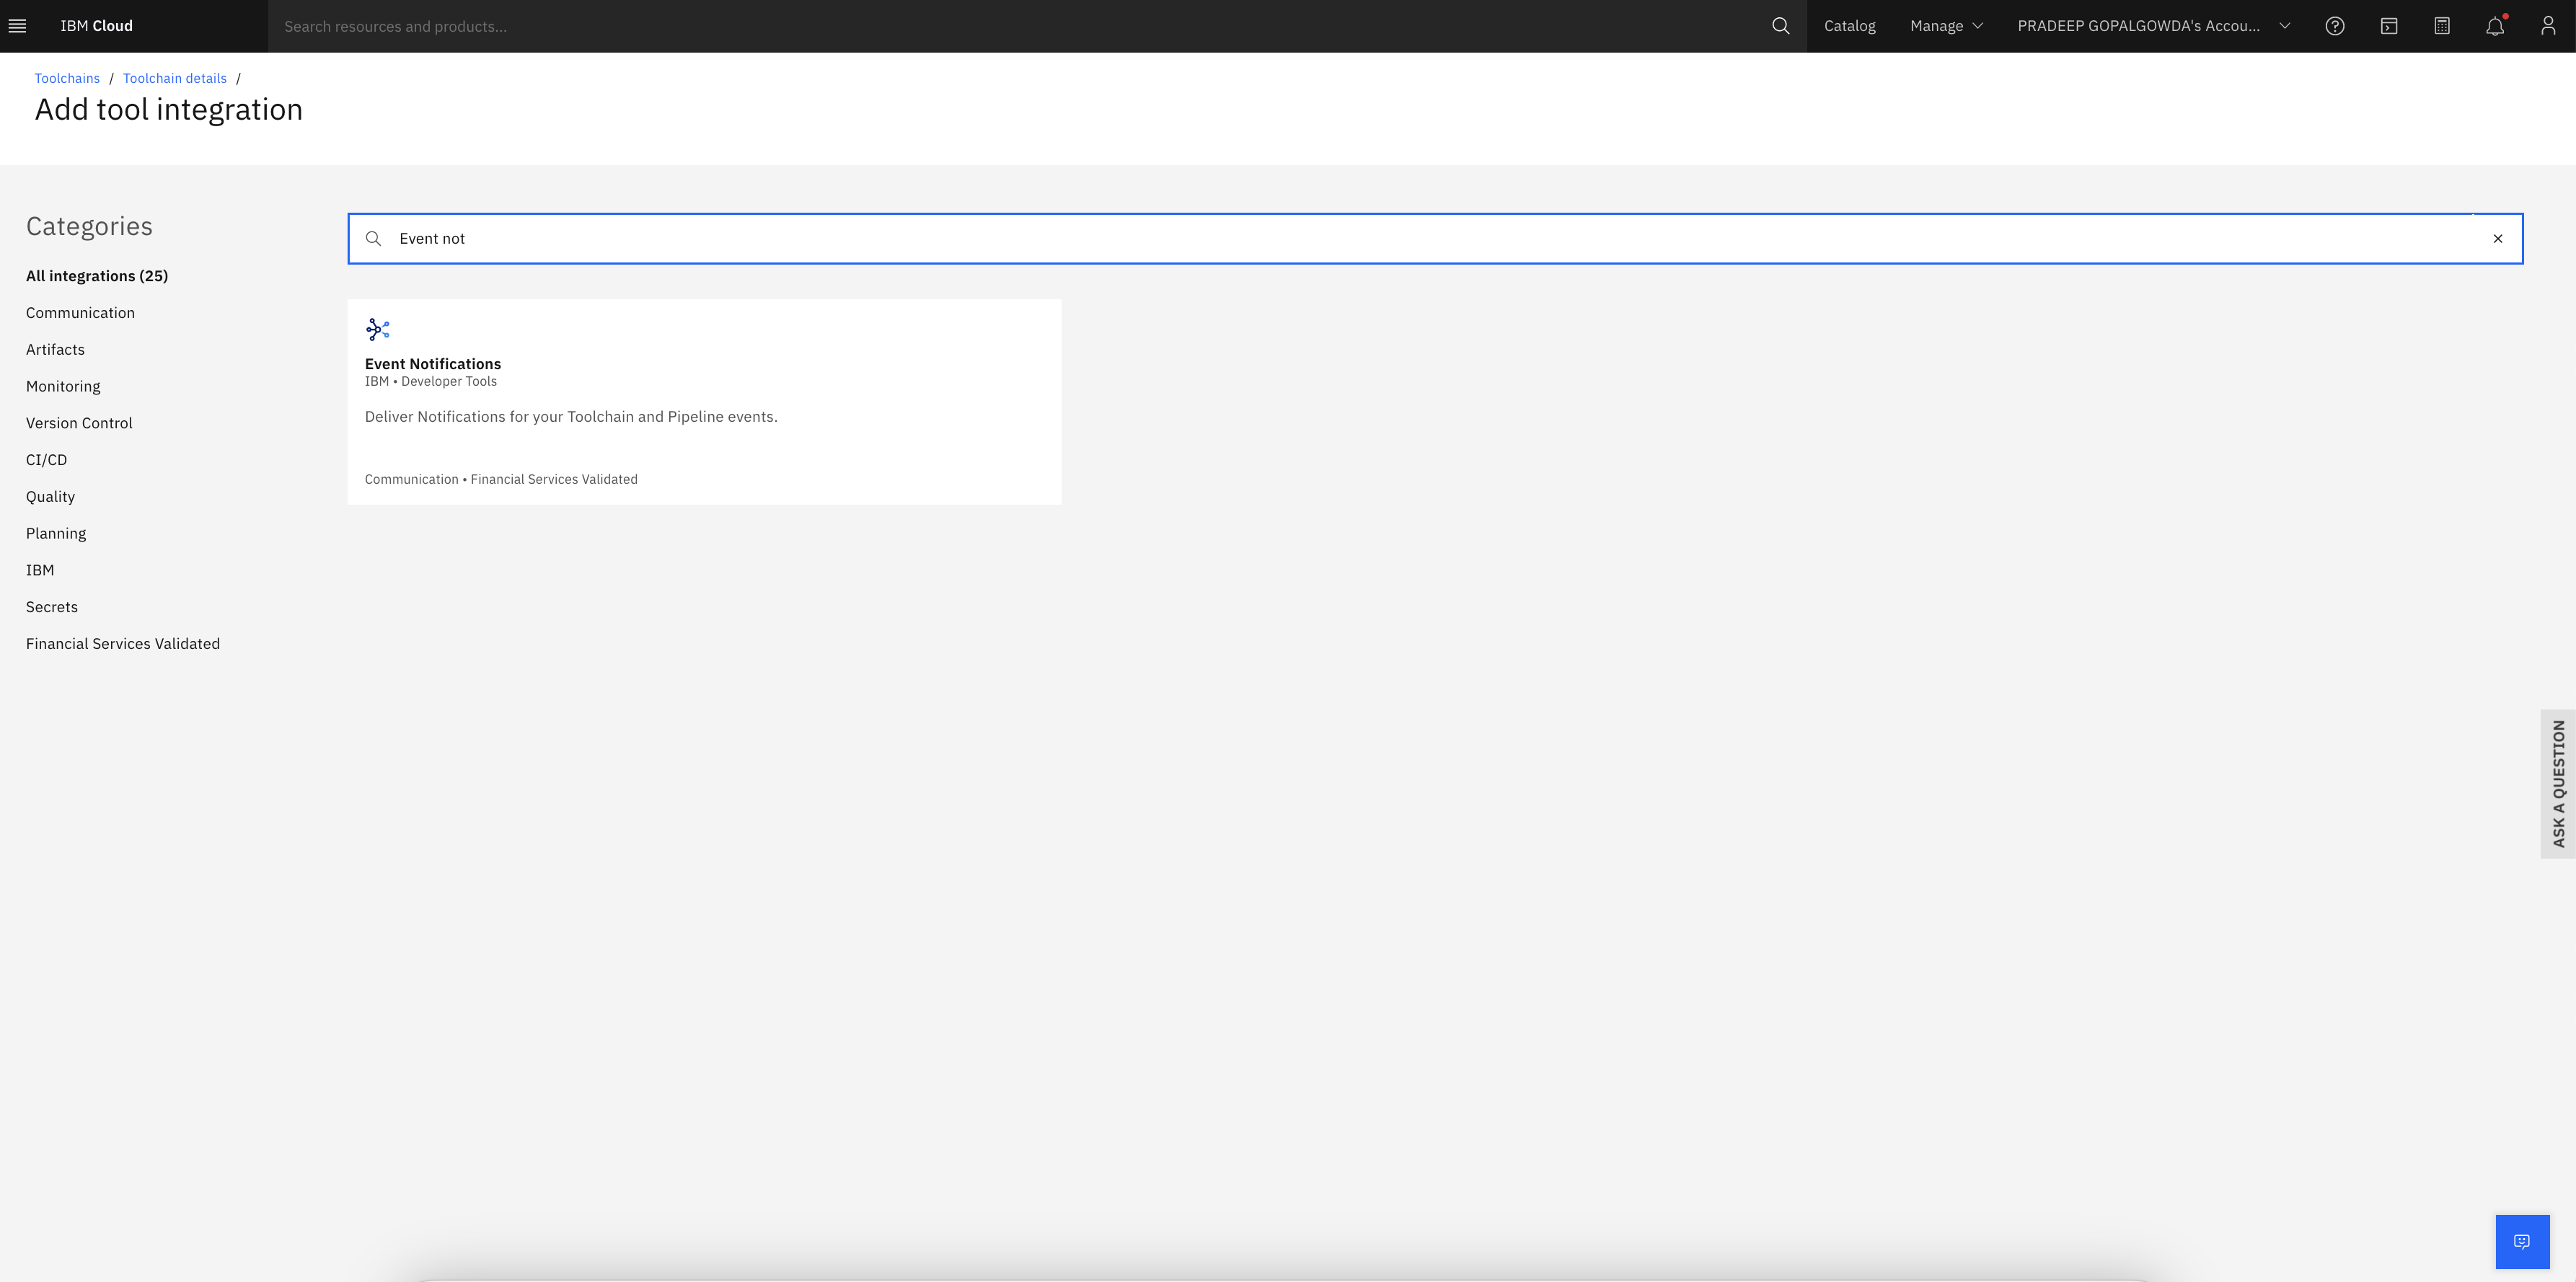Screen dimensions: 2576x1282
Task: Open the user account avatar icon
Action: [x=2547, y=25]
